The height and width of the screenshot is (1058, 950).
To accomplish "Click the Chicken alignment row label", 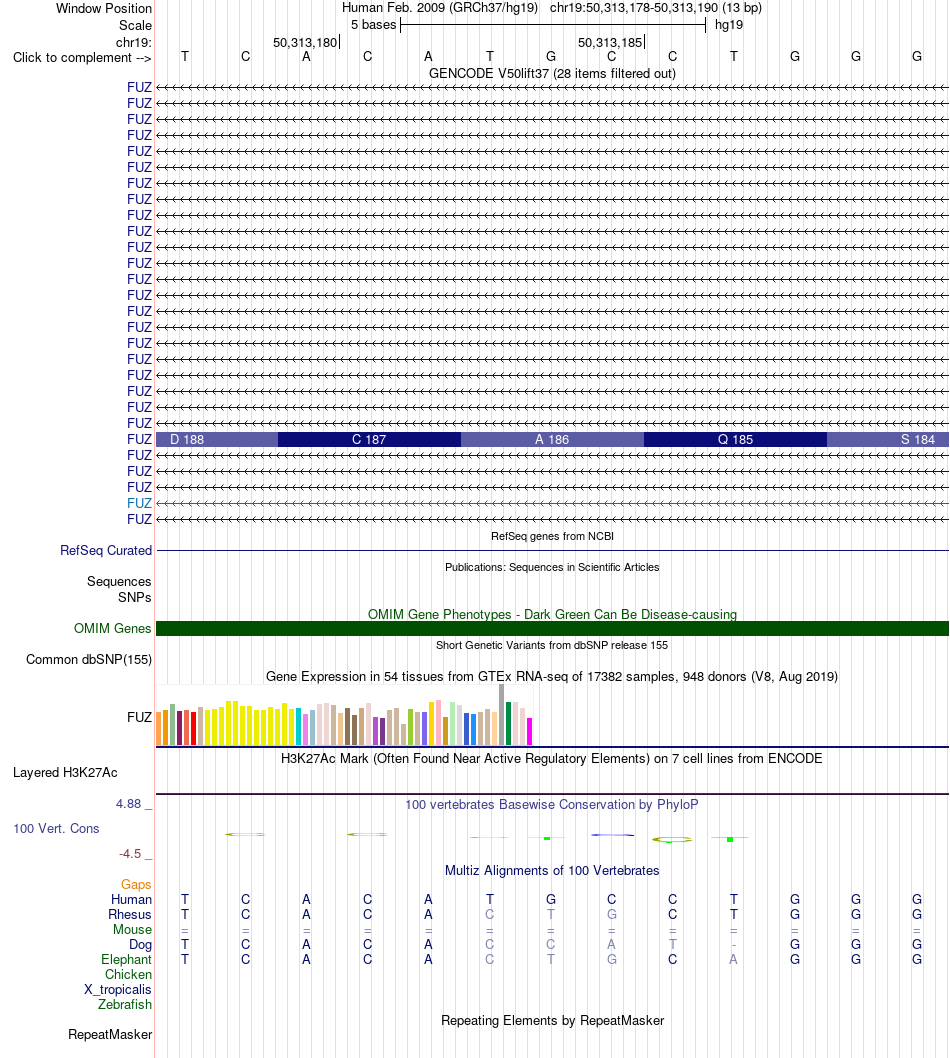I will 128,974.
